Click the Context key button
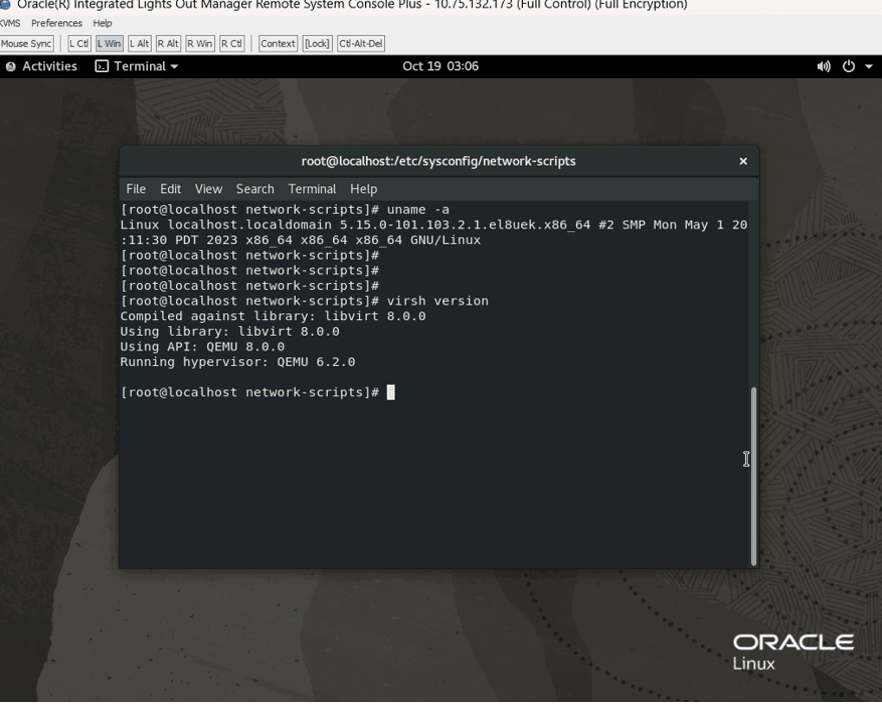 [x=277, y=43]
